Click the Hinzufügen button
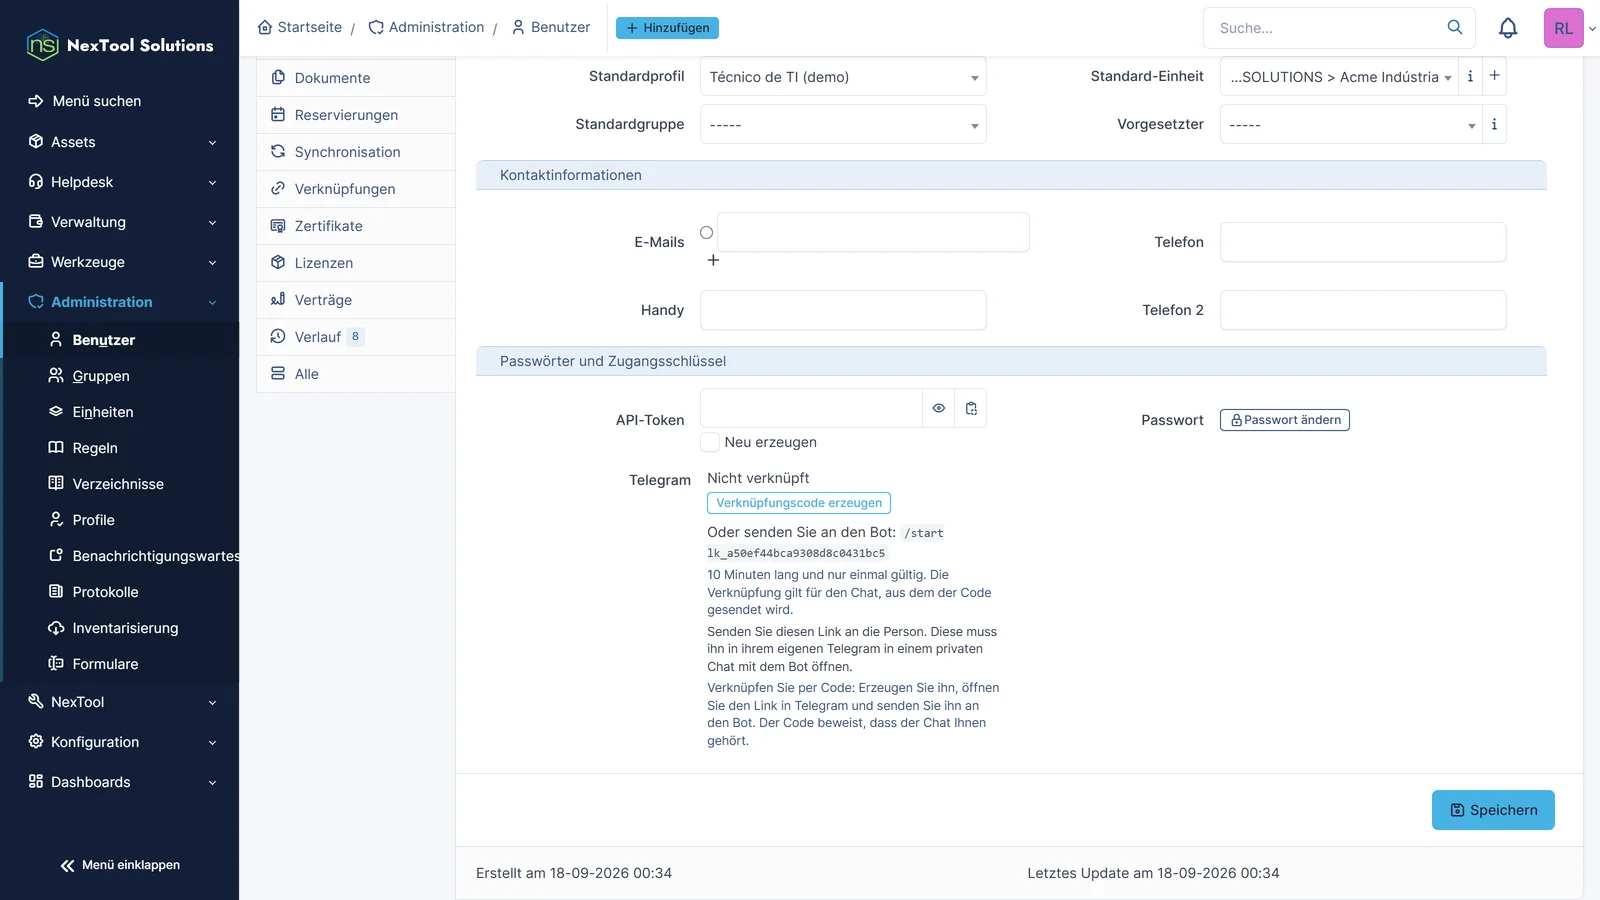The width and height of the screenshot is (1600, 900). coord(667,28)
